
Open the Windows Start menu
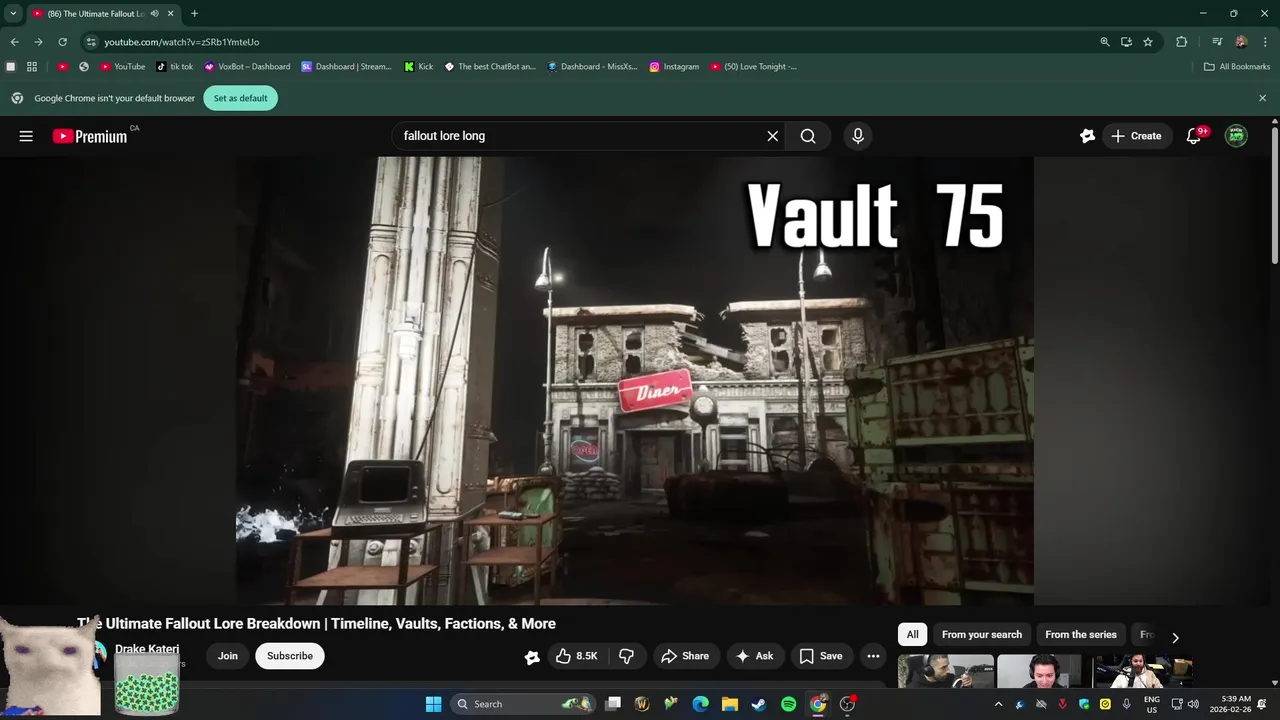click(433, 704)
